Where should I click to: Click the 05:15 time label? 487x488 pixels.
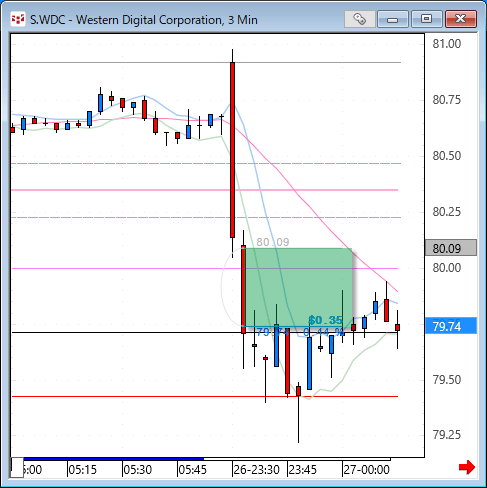click(82, 470)
